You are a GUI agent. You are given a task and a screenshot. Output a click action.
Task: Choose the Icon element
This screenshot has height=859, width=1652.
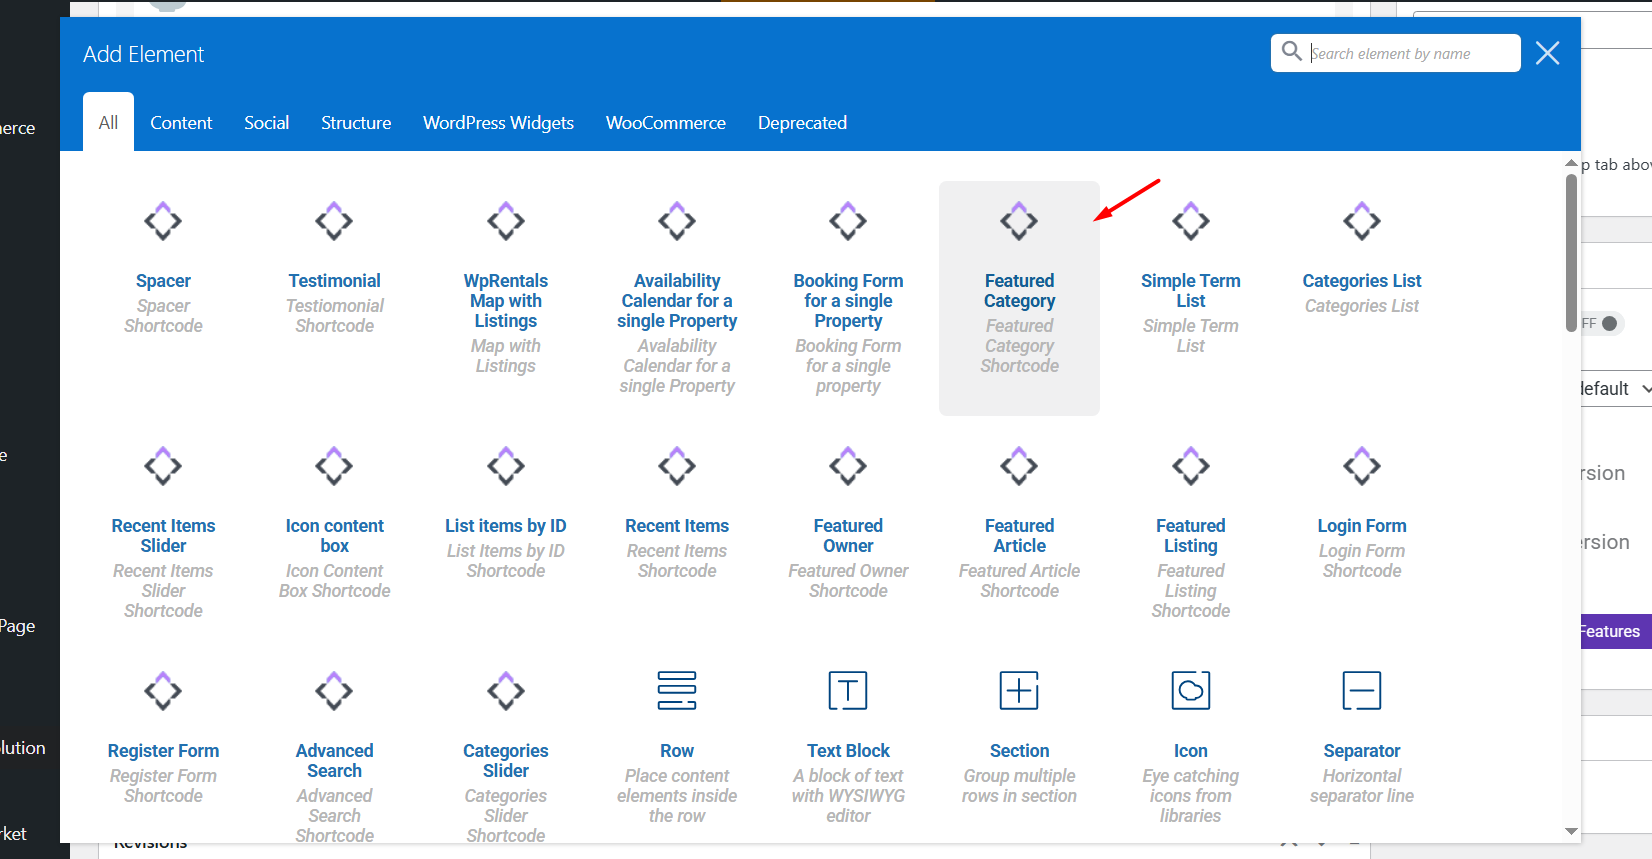tap(1190, 690)
